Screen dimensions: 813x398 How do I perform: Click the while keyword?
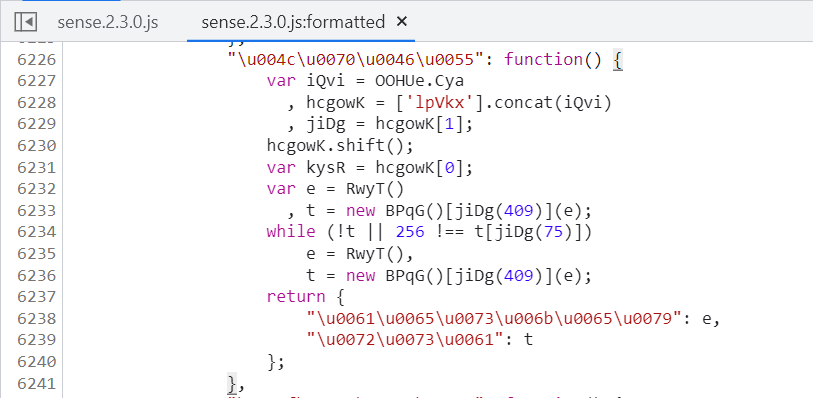point(291,232)
